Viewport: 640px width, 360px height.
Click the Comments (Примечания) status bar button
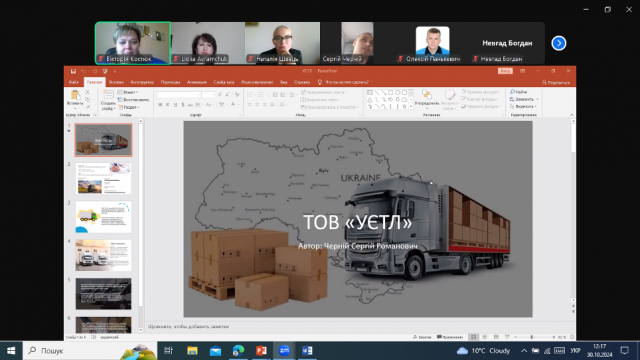450,337
